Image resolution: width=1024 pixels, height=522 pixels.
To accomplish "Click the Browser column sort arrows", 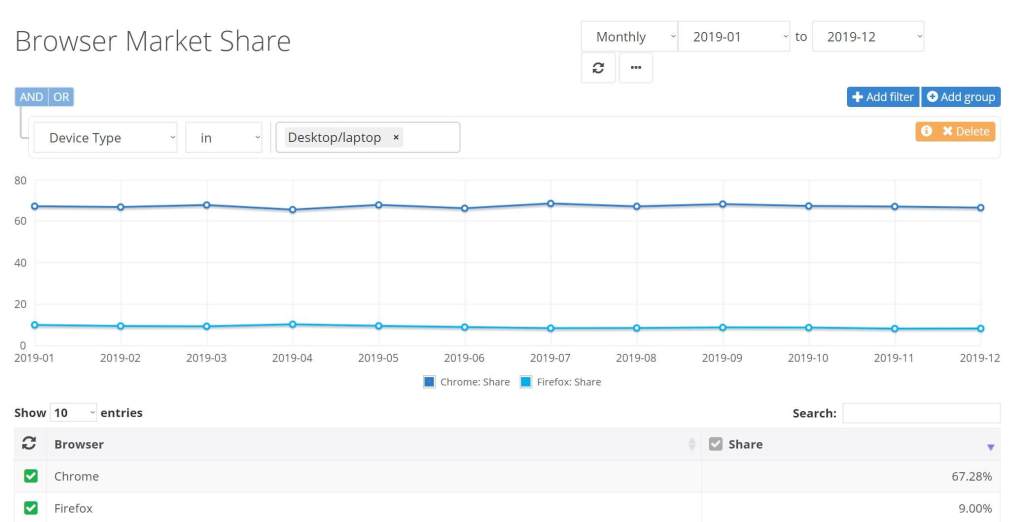I will [x=691, y=445].
